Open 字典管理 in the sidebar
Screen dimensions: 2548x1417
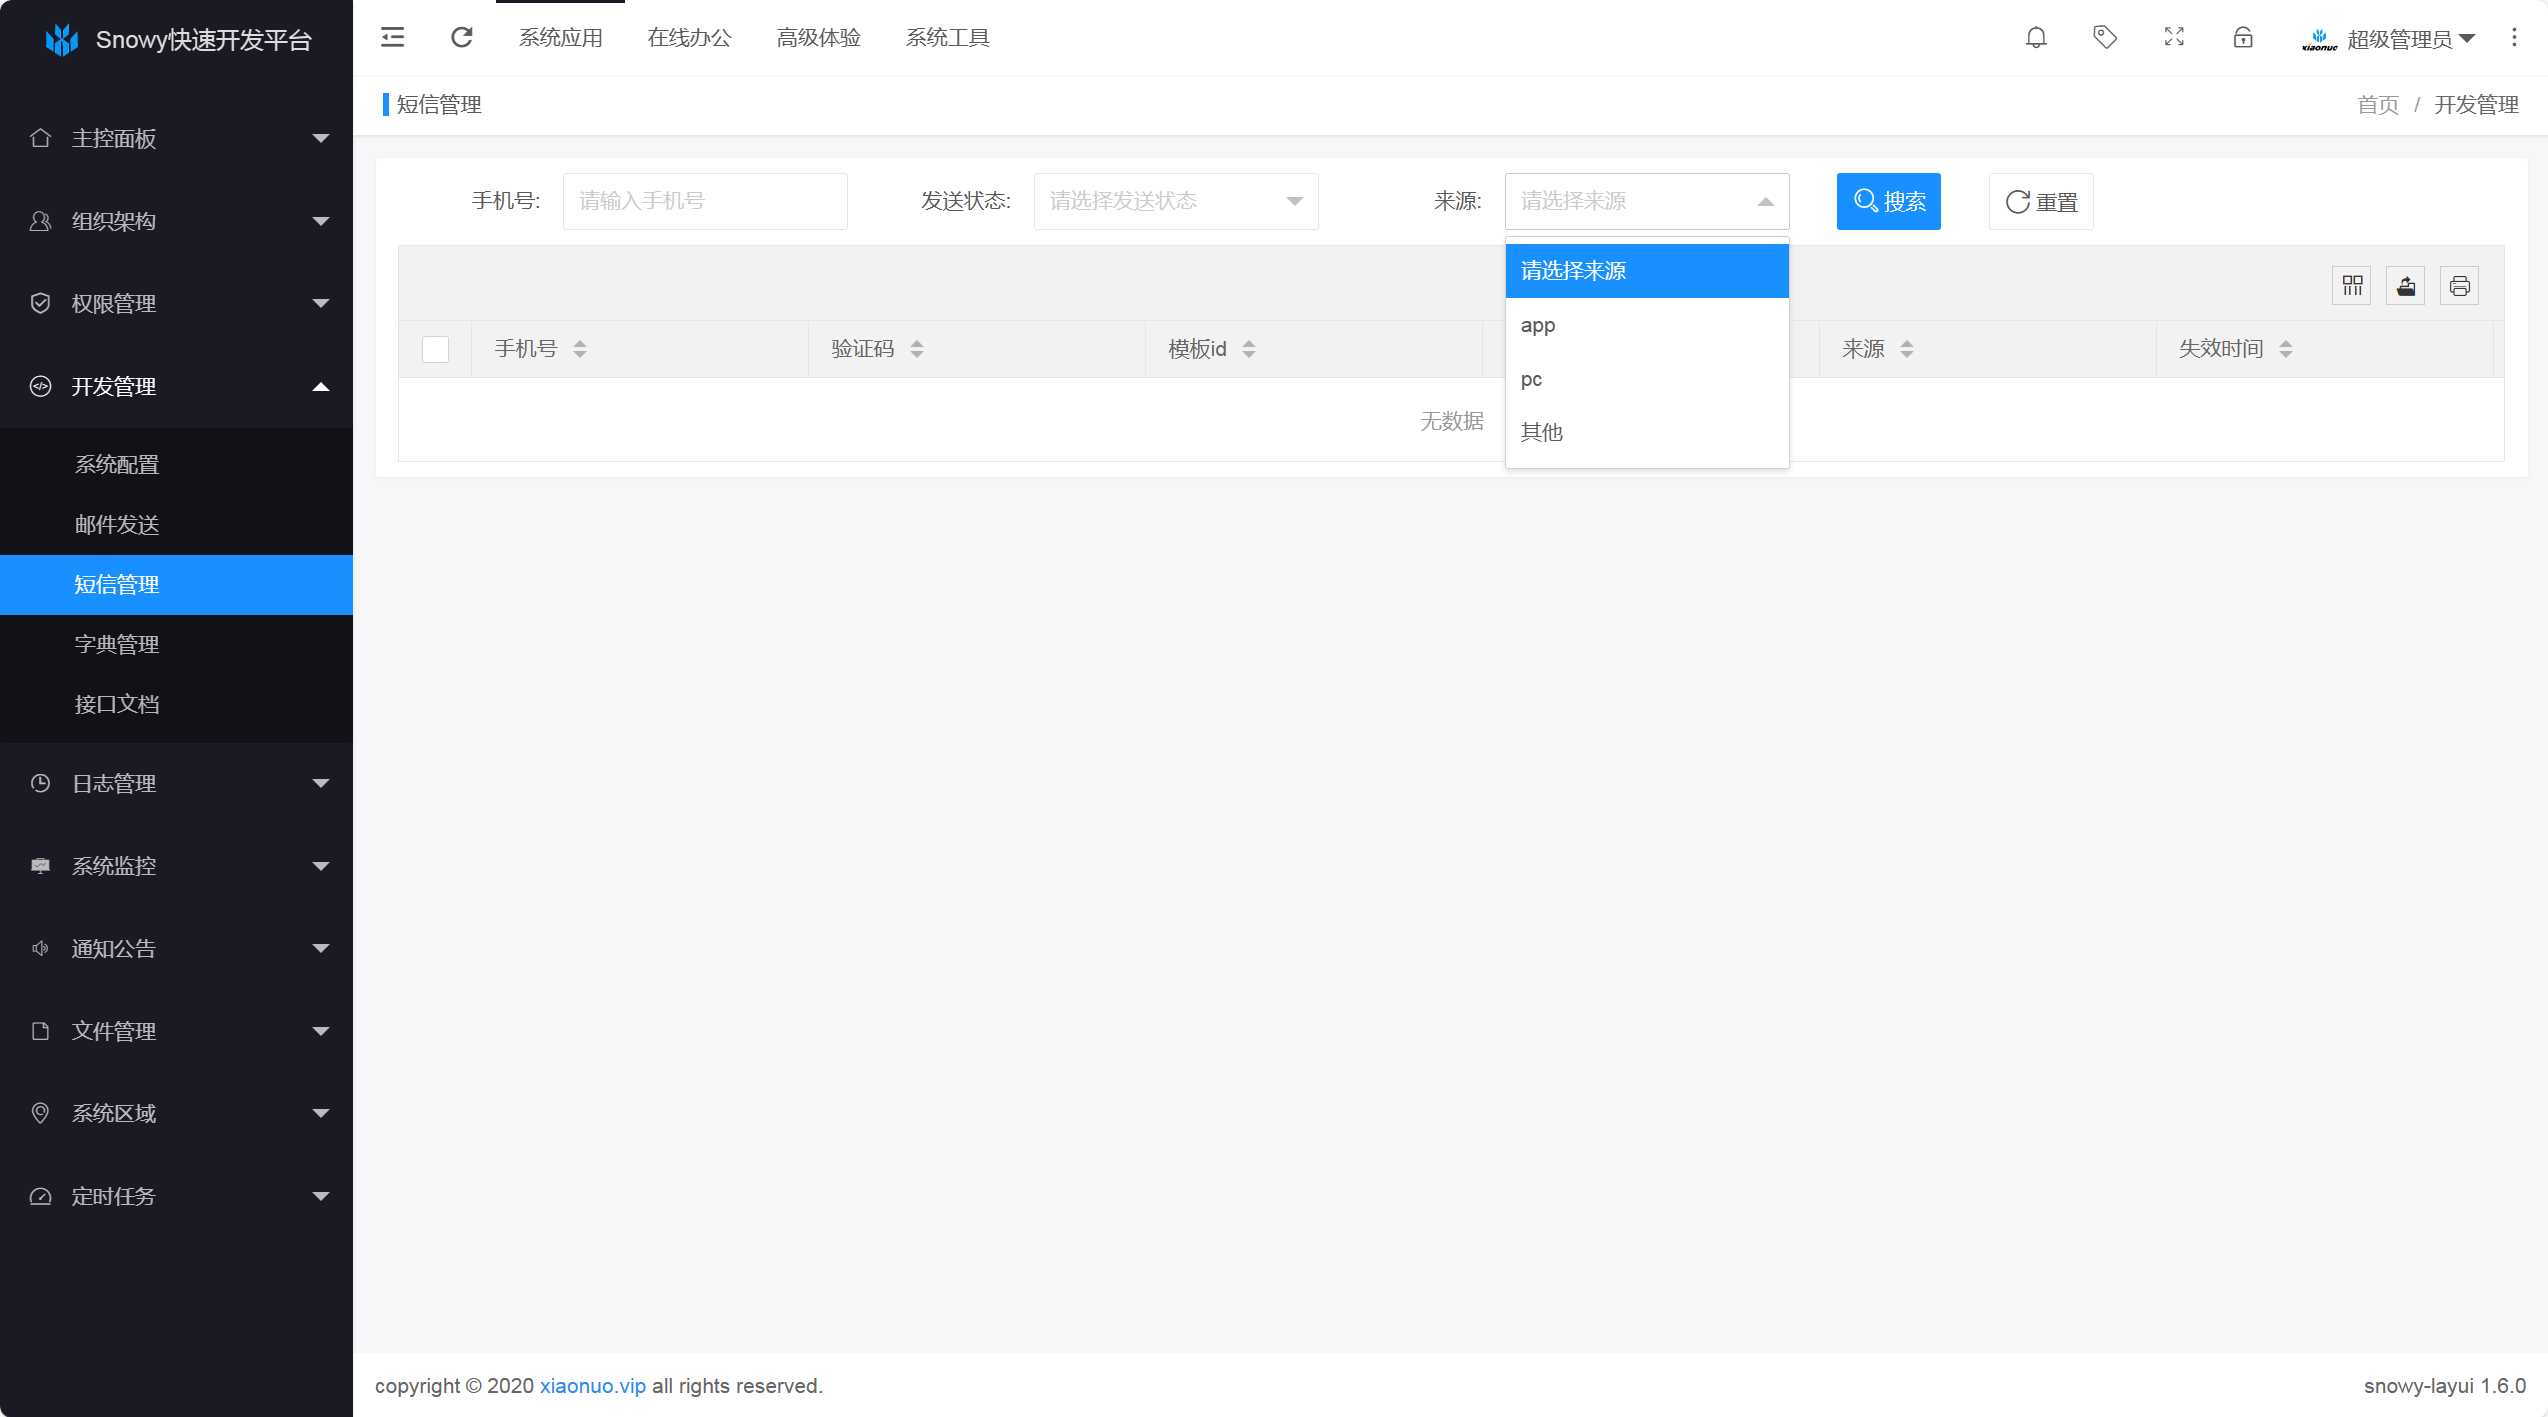[x=117, y=644]
